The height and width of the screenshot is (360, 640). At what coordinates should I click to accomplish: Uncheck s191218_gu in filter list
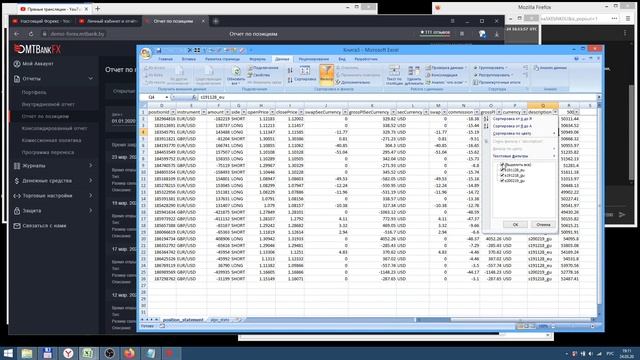pyautogui.click(x=502, y=175)
